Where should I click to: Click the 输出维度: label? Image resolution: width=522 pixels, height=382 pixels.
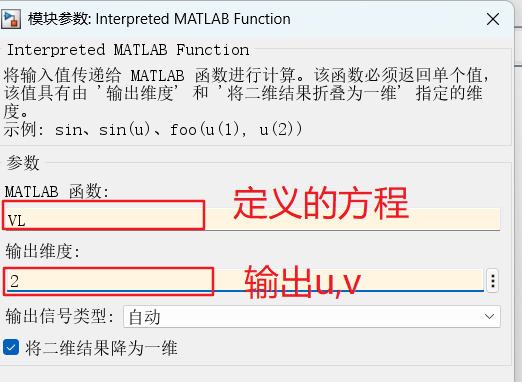[x=43, y=251]
